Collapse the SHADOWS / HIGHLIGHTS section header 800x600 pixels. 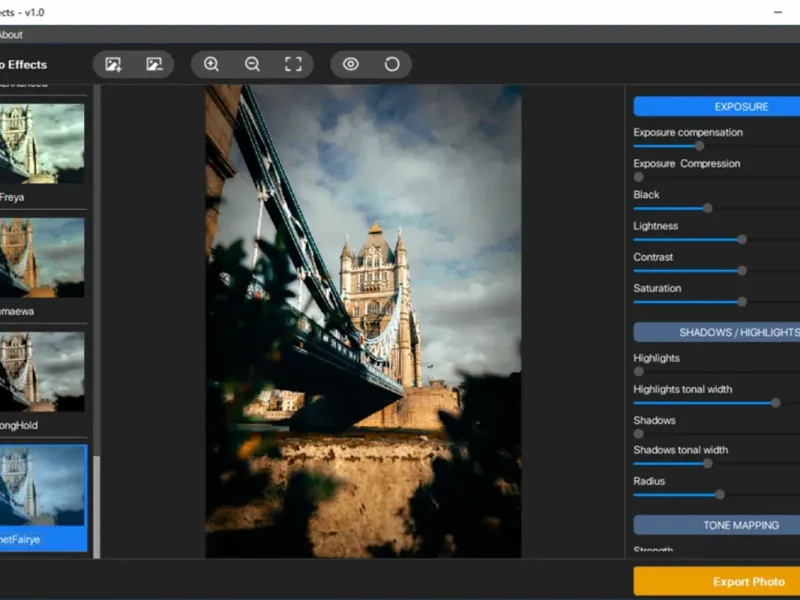(717, 332)
